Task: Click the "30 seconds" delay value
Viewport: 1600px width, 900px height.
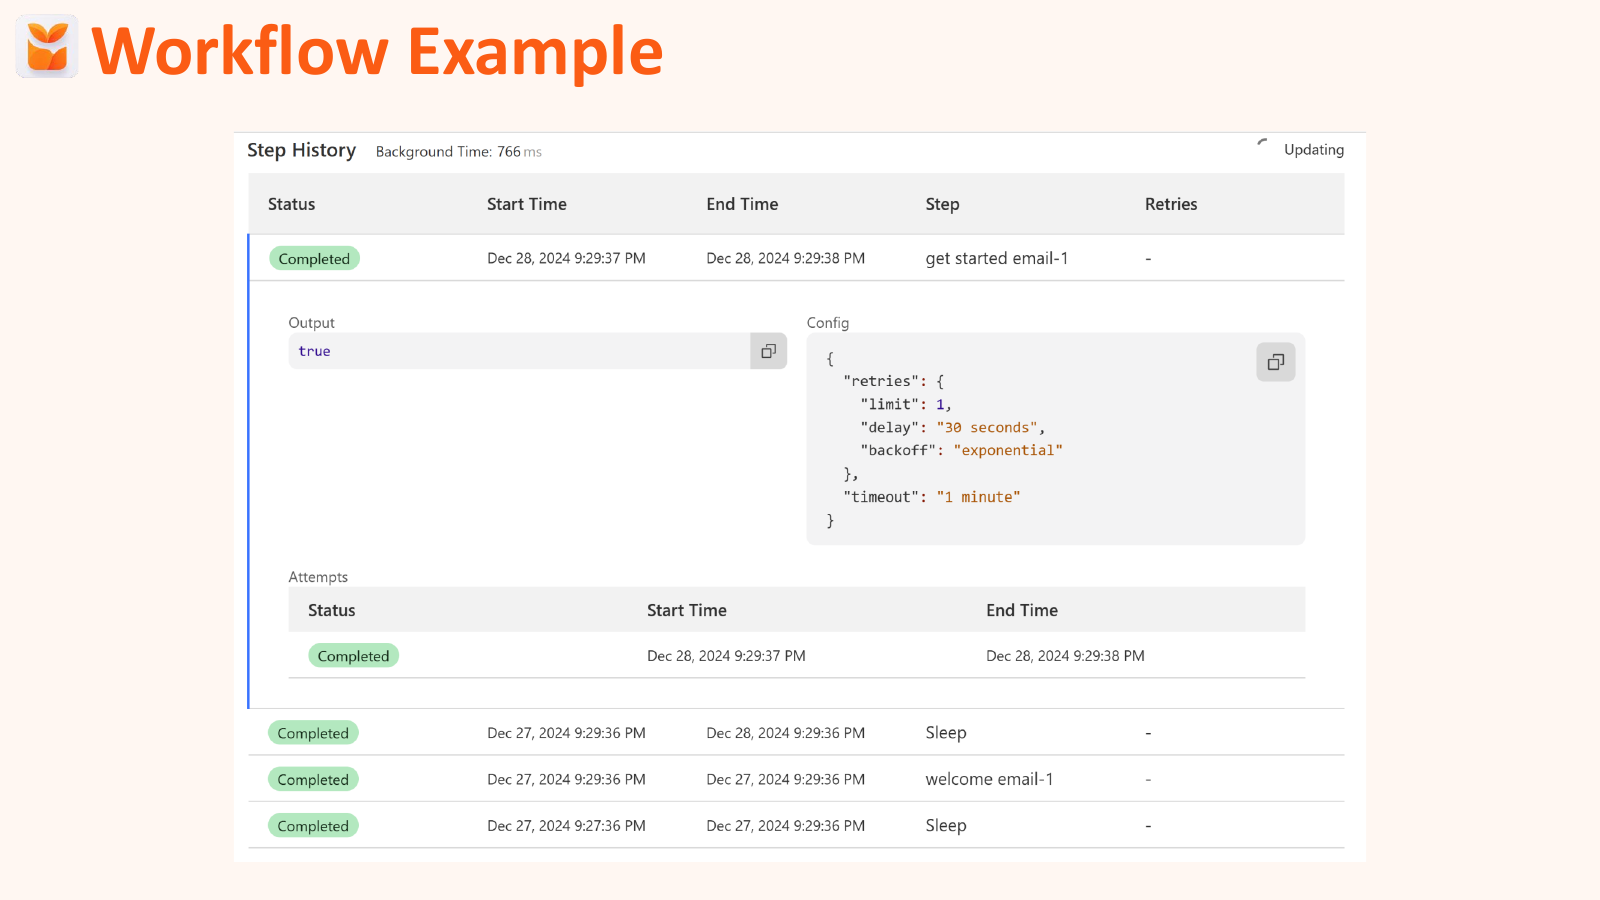Action: (x=987, y=427)
